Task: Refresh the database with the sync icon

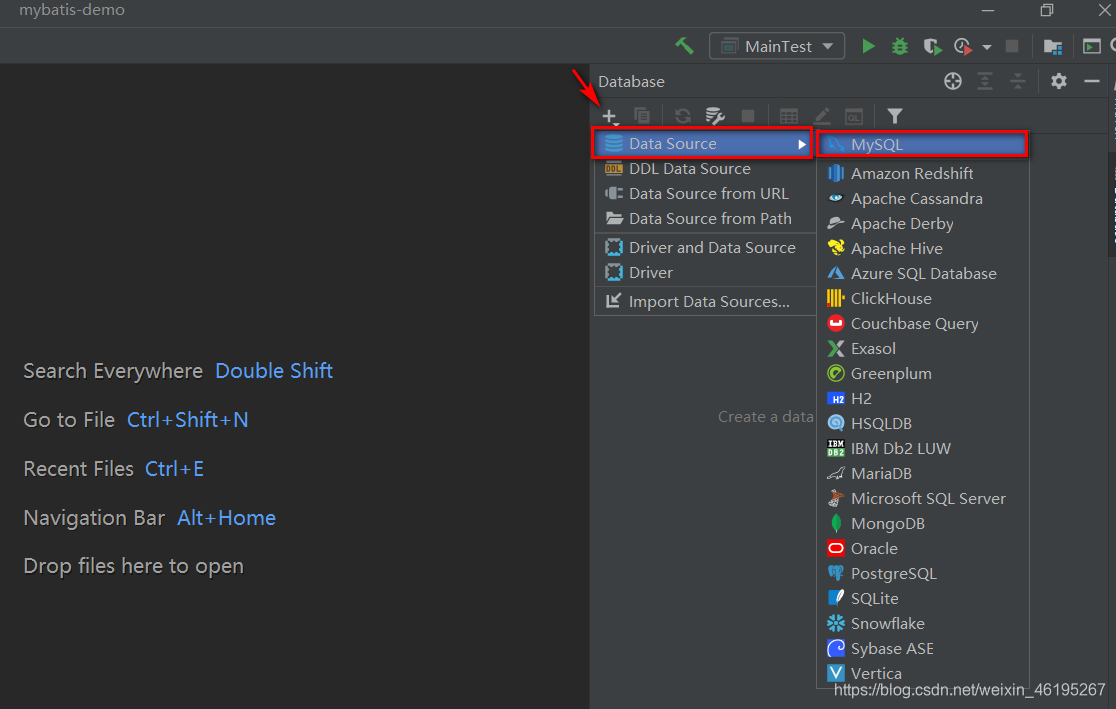Action: (x=681, y=115)
